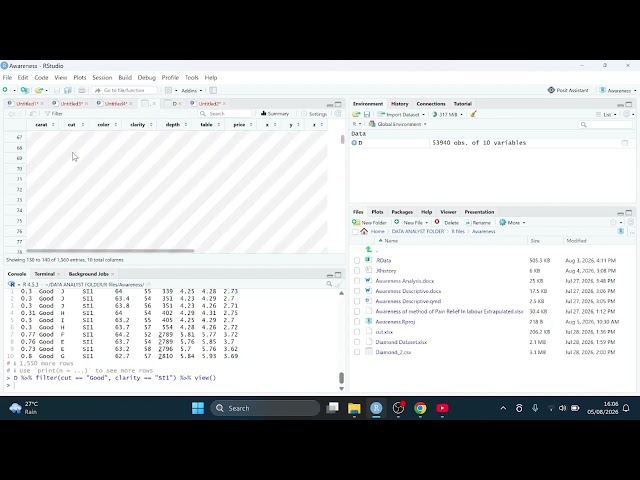This screenshot has height=480, width=640.
Task: Open the Tools menu
Action: [191, 78]
